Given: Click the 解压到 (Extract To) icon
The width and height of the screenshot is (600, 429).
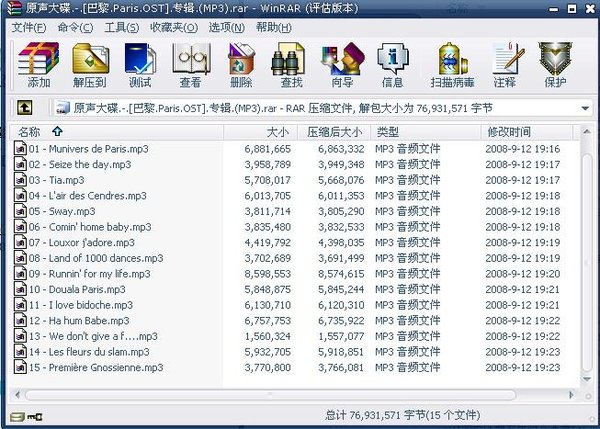Looking at the screenshot, I should pyautogui.click(x=90, y=65).
